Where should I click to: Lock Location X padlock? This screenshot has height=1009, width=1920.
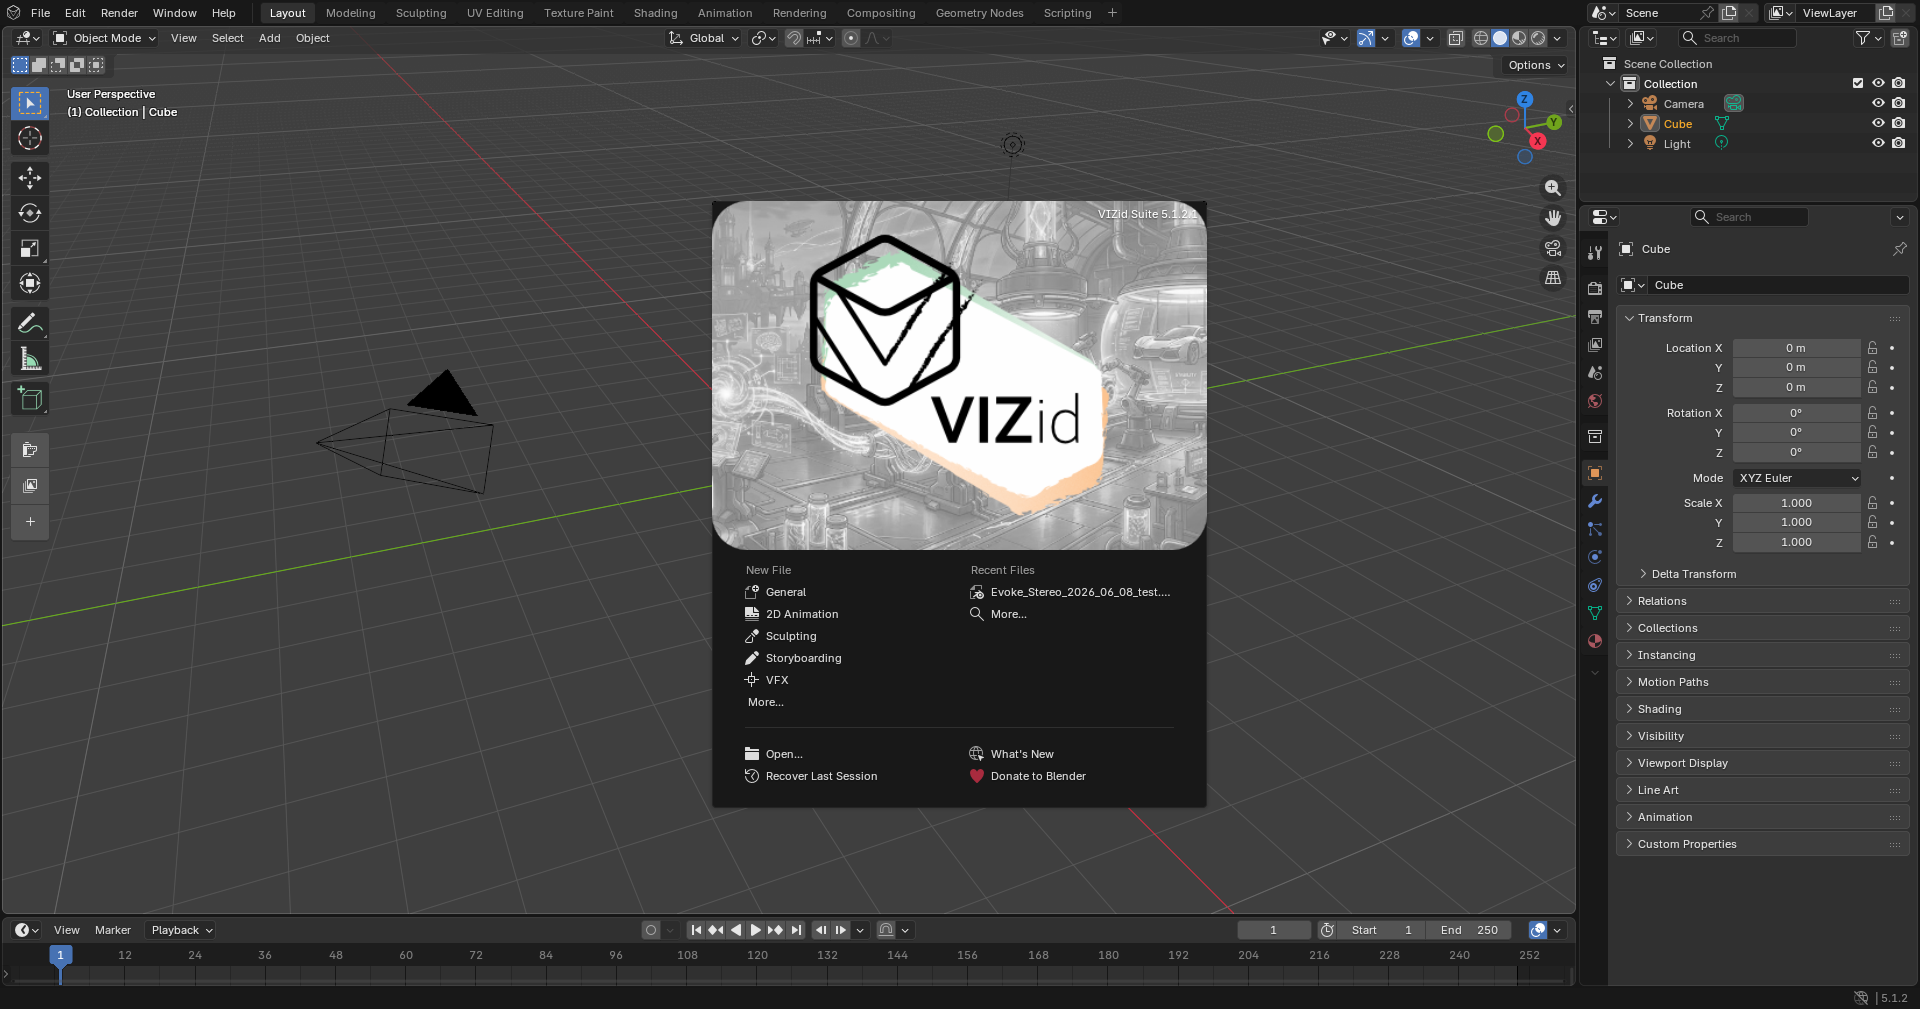pyautogui.click(x=1873, y=348)
